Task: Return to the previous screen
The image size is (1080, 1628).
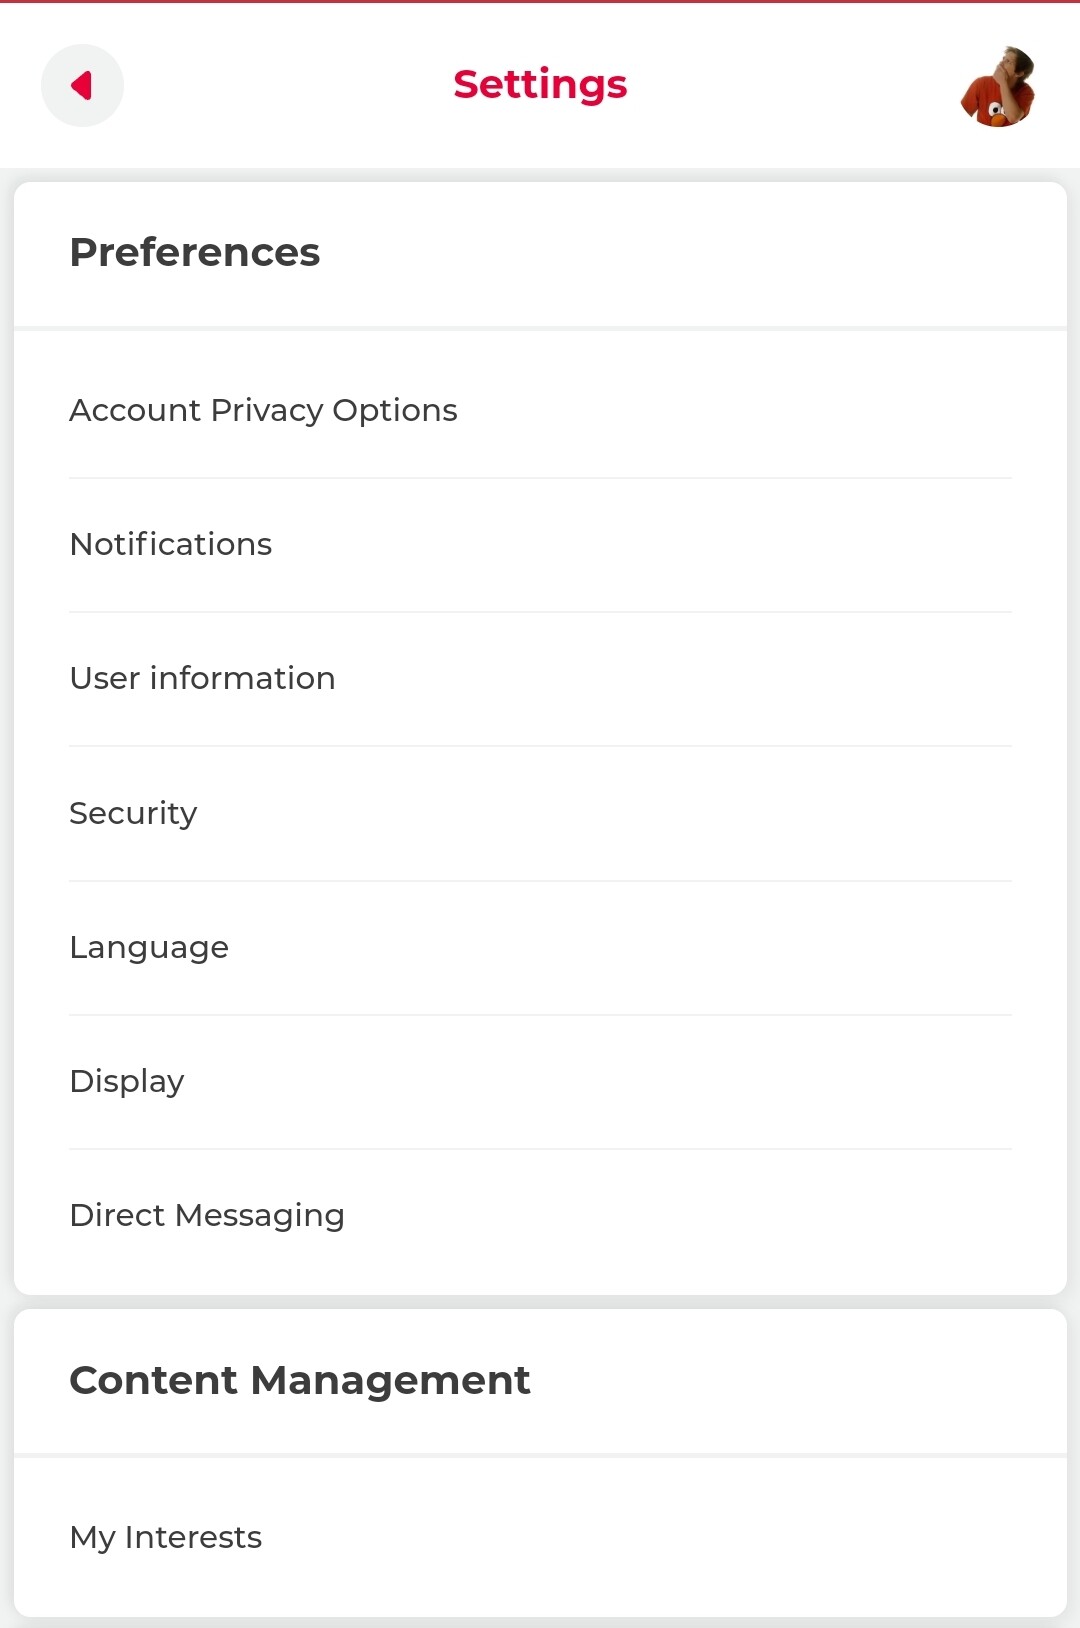Action: coord(82,86)
